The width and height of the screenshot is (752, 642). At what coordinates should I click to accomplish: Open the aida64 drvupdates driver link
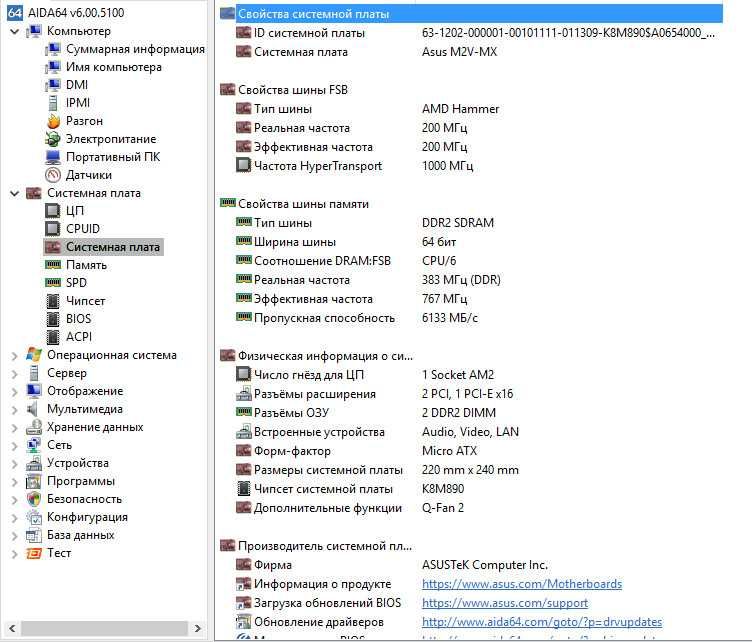(542, 622)
